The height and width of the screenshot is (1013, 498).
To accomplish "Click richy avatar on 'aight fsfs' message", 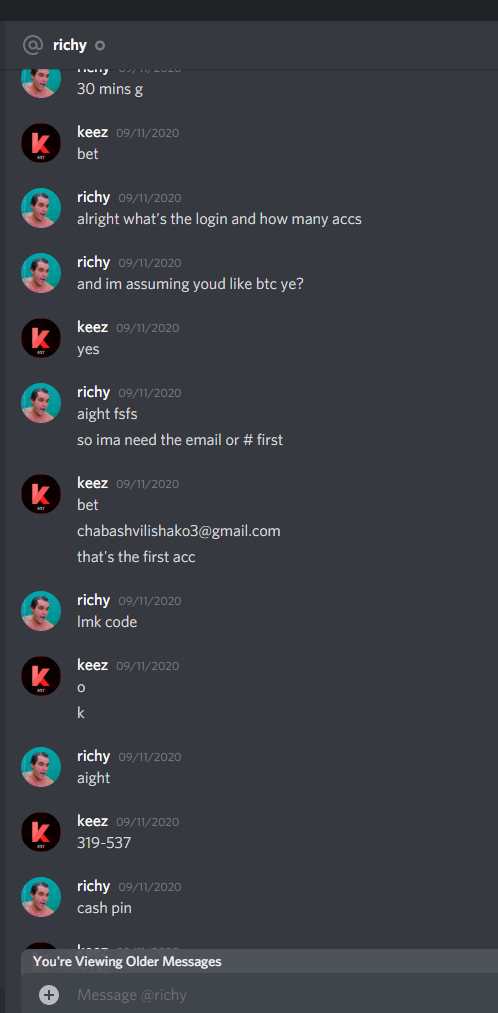I will tap(41, 402).
